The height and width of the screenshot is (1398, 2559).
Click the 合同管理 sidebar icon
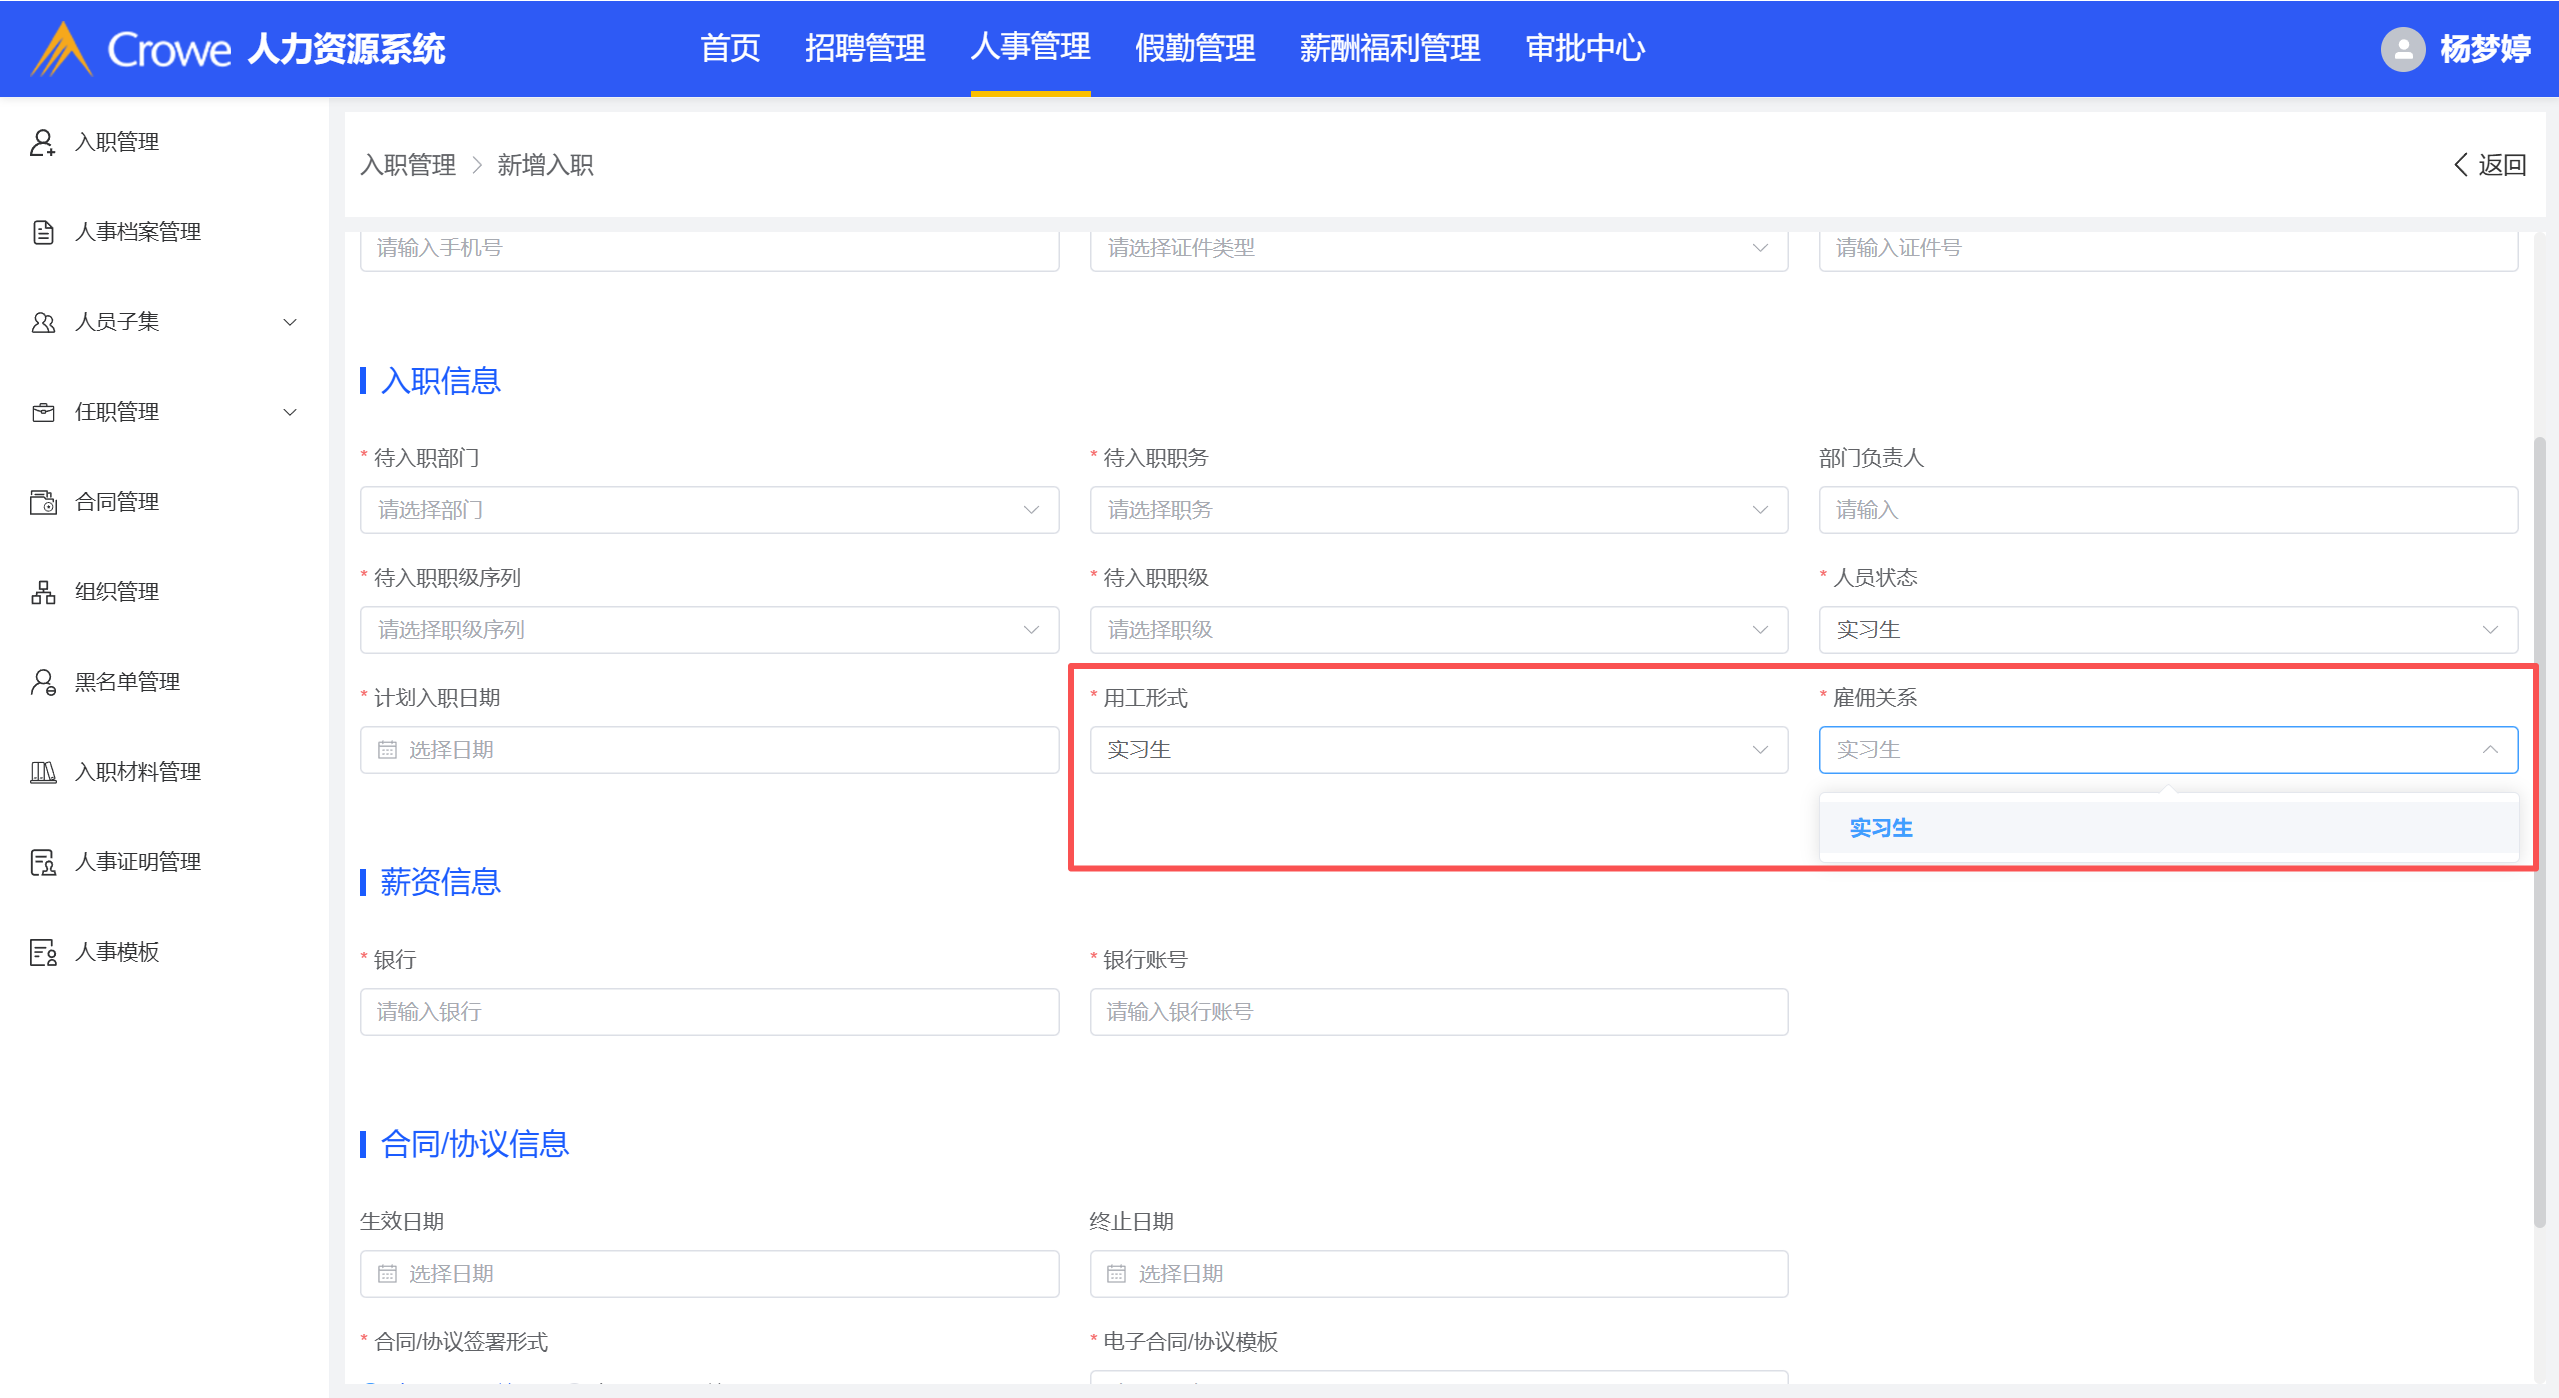tap(42, 502)
